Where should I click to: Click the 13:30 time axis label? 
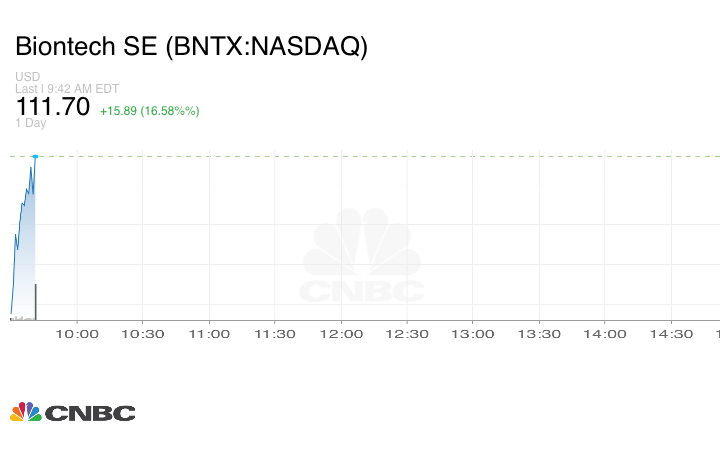pos(538,334)
